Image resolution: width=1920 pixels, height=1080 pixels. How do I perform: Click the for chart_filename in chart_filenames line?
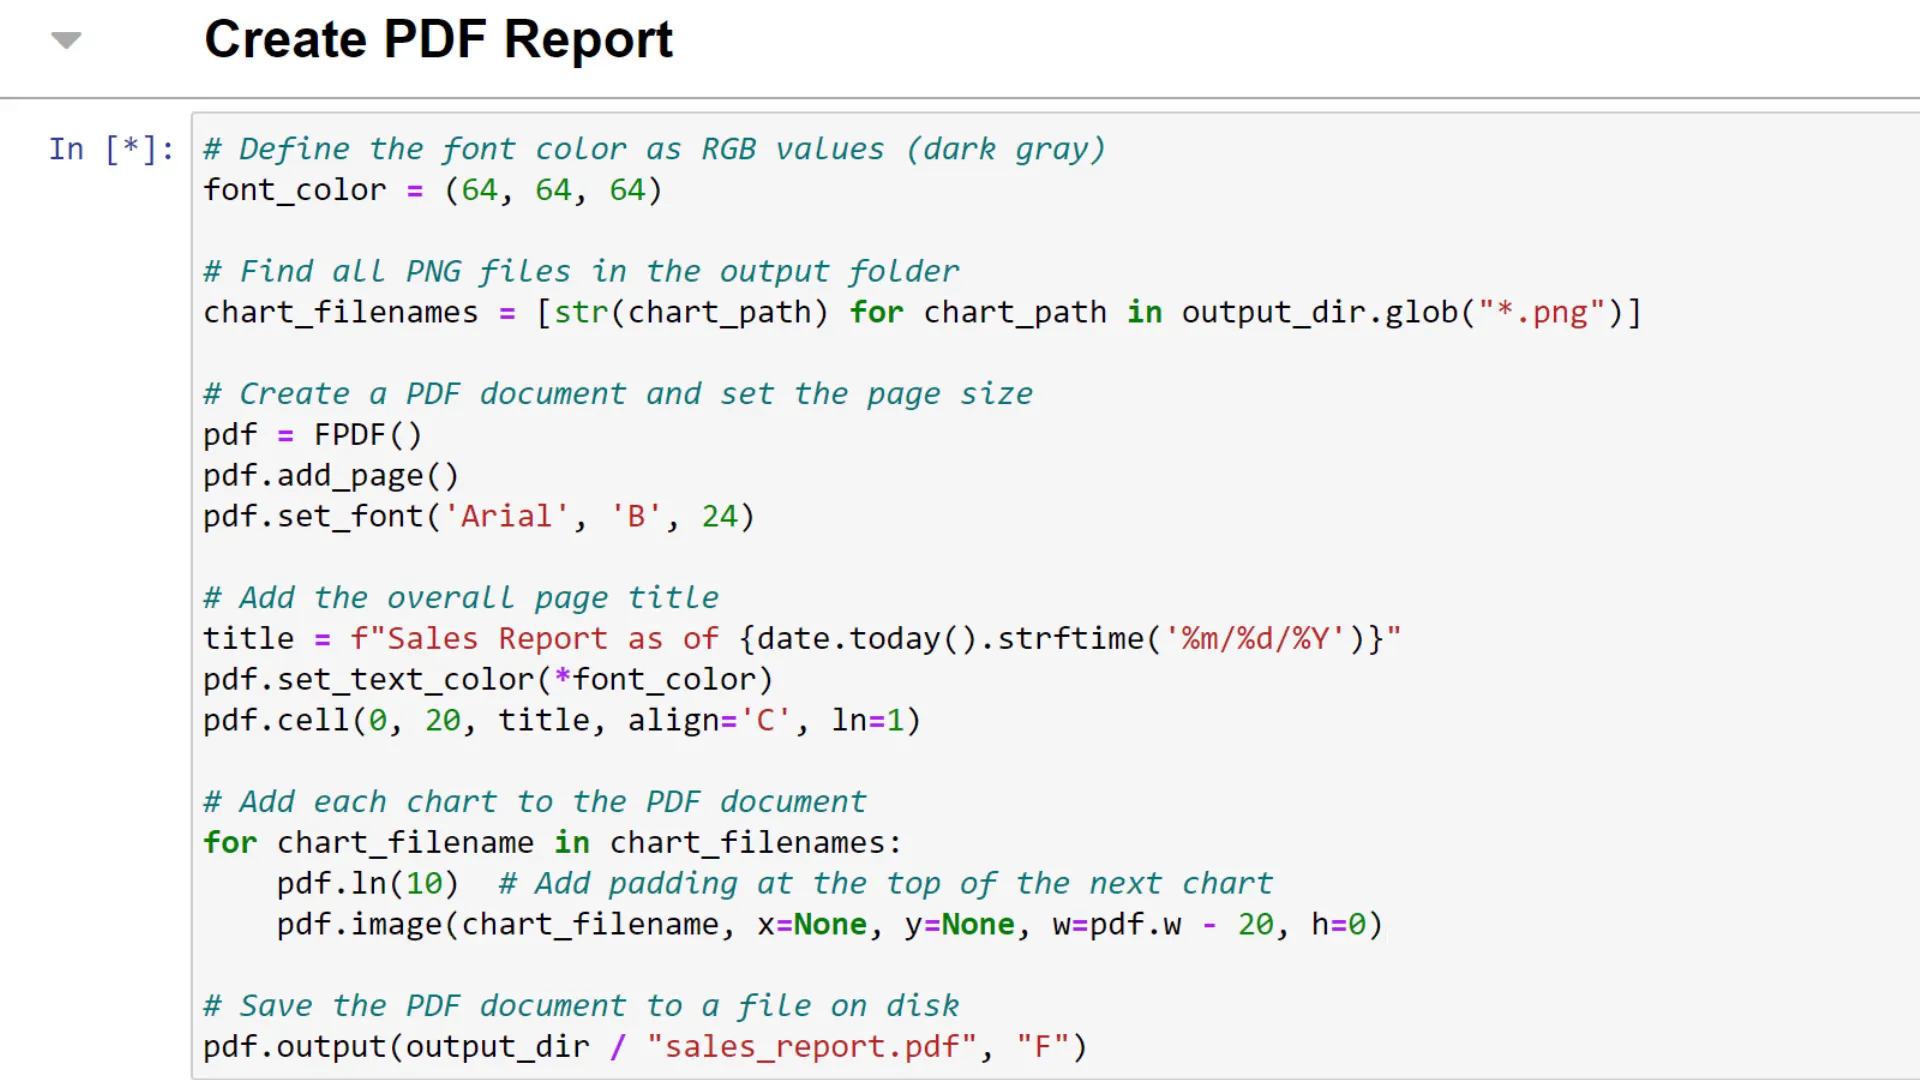point(552,843)
